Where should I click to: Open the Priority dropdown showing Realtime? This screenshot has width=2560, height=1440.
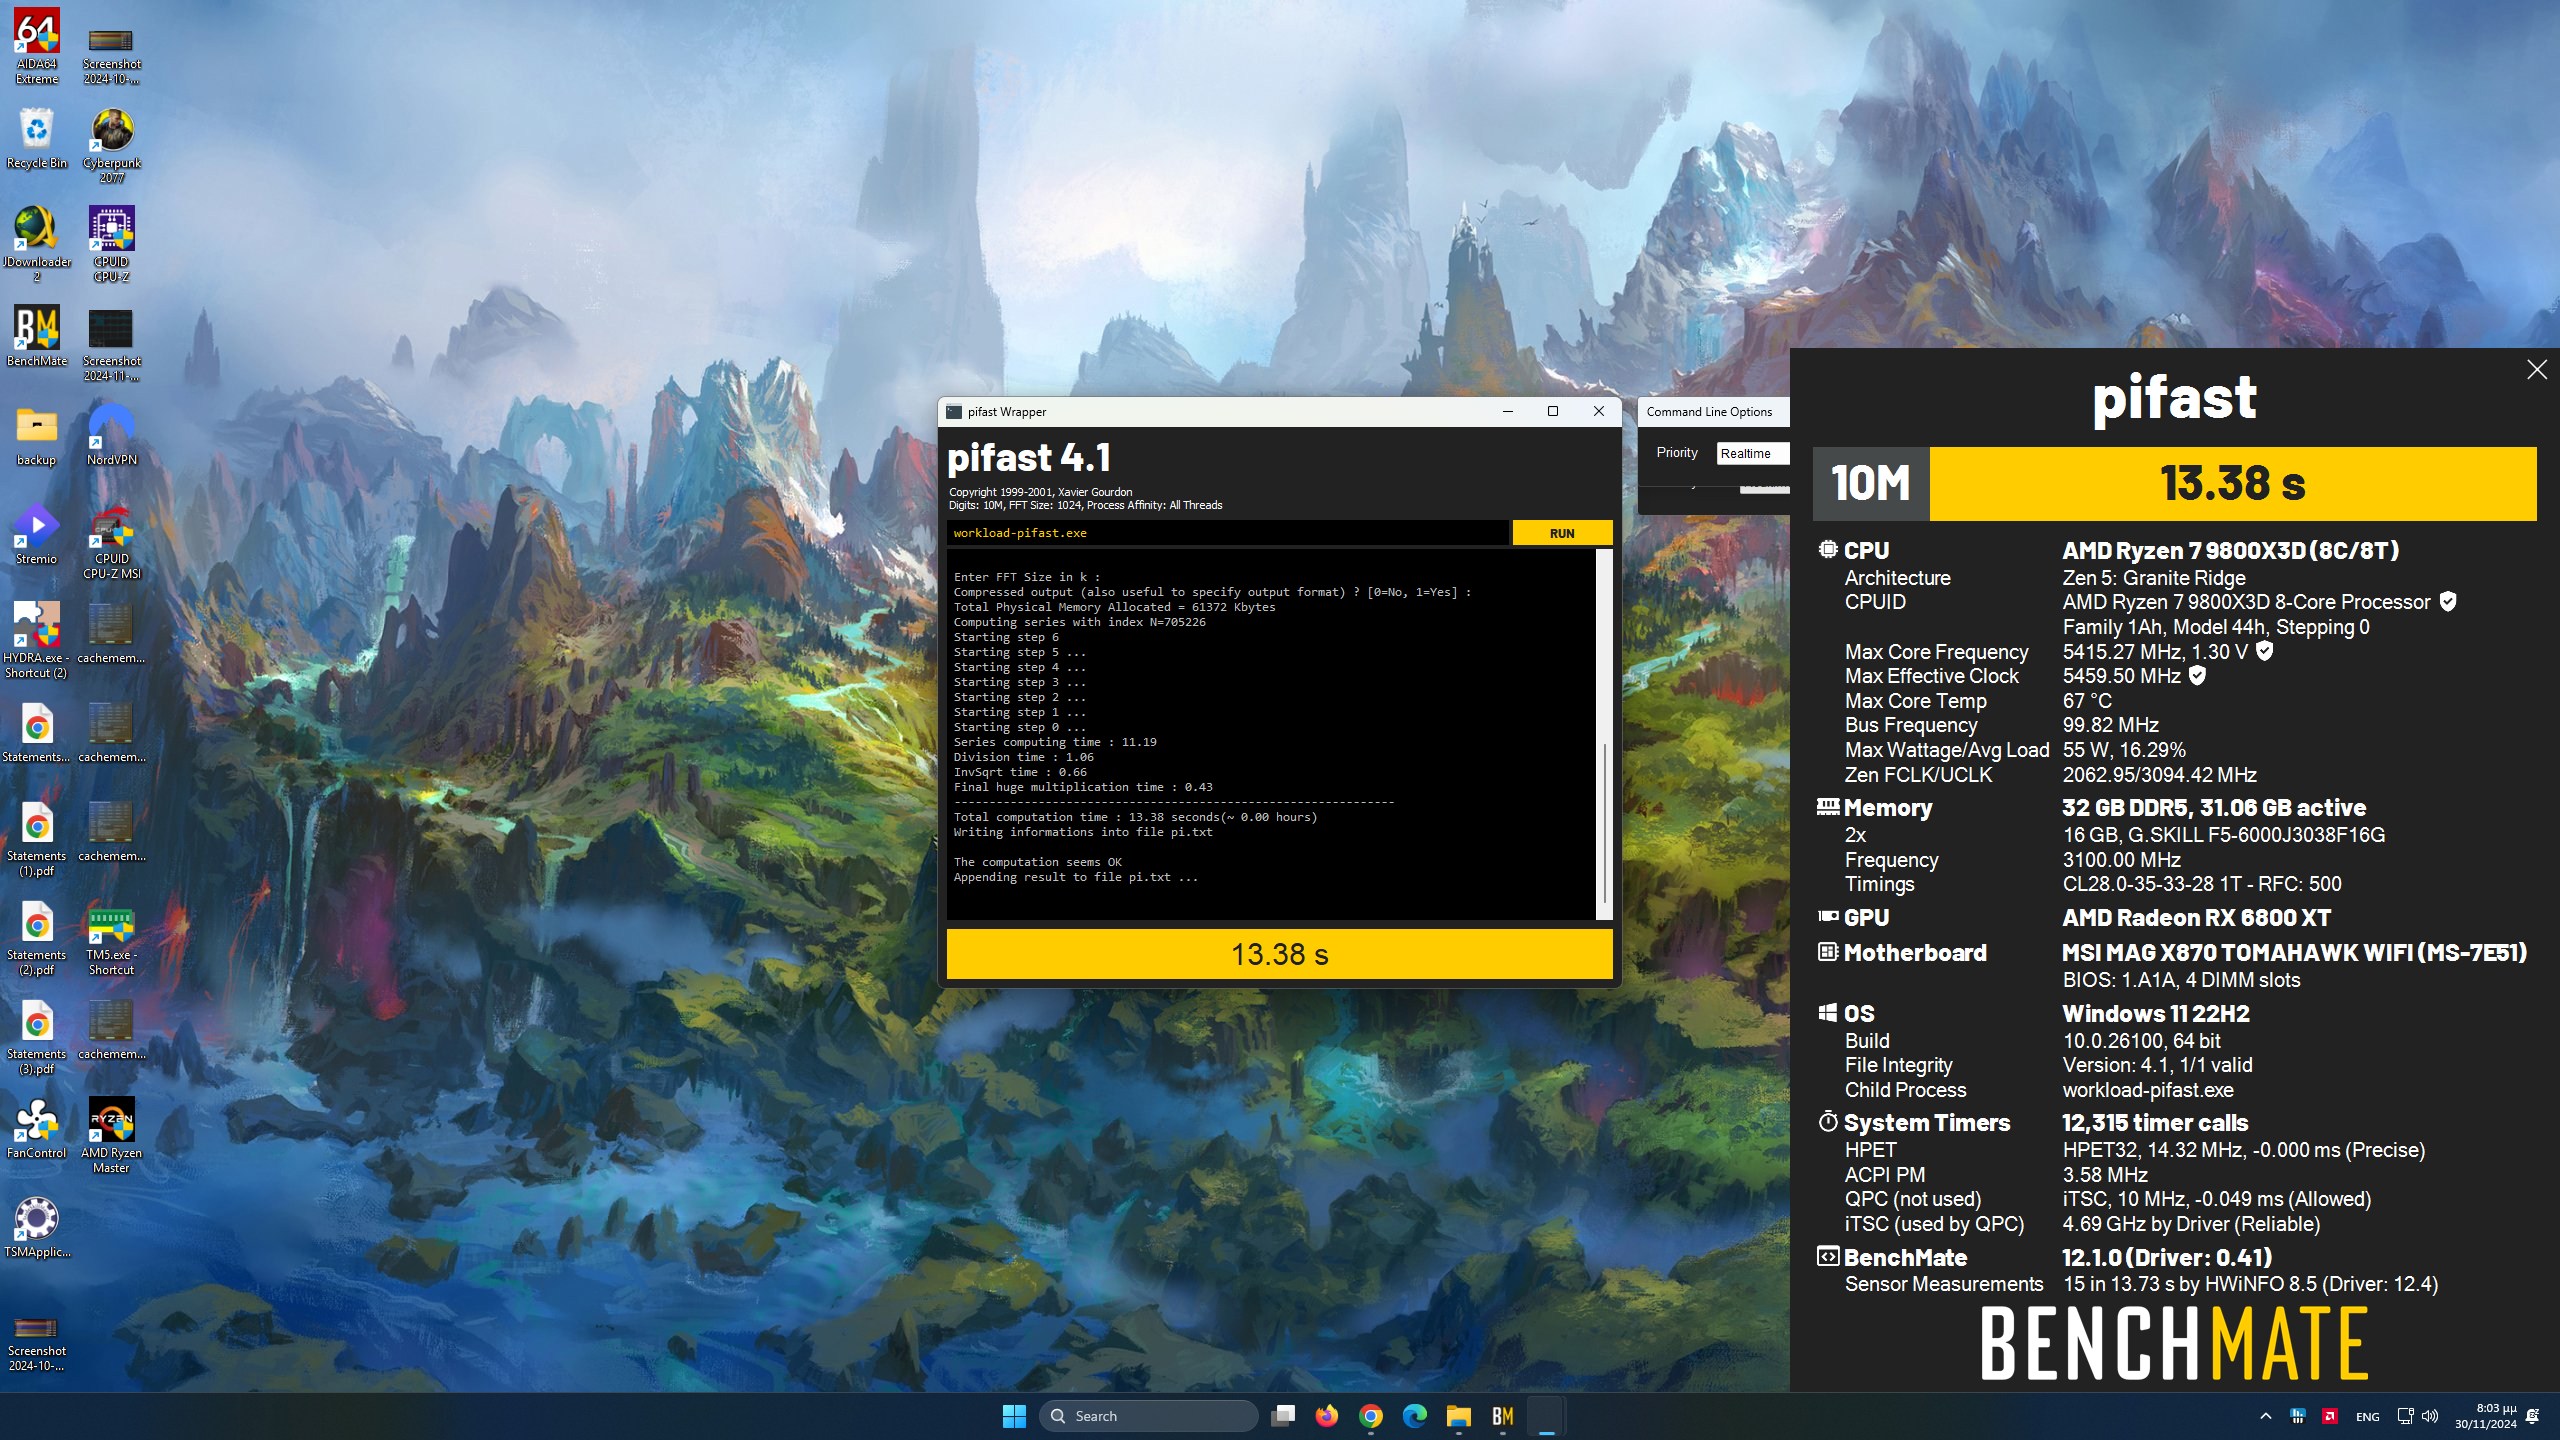tap(1752, 453)
